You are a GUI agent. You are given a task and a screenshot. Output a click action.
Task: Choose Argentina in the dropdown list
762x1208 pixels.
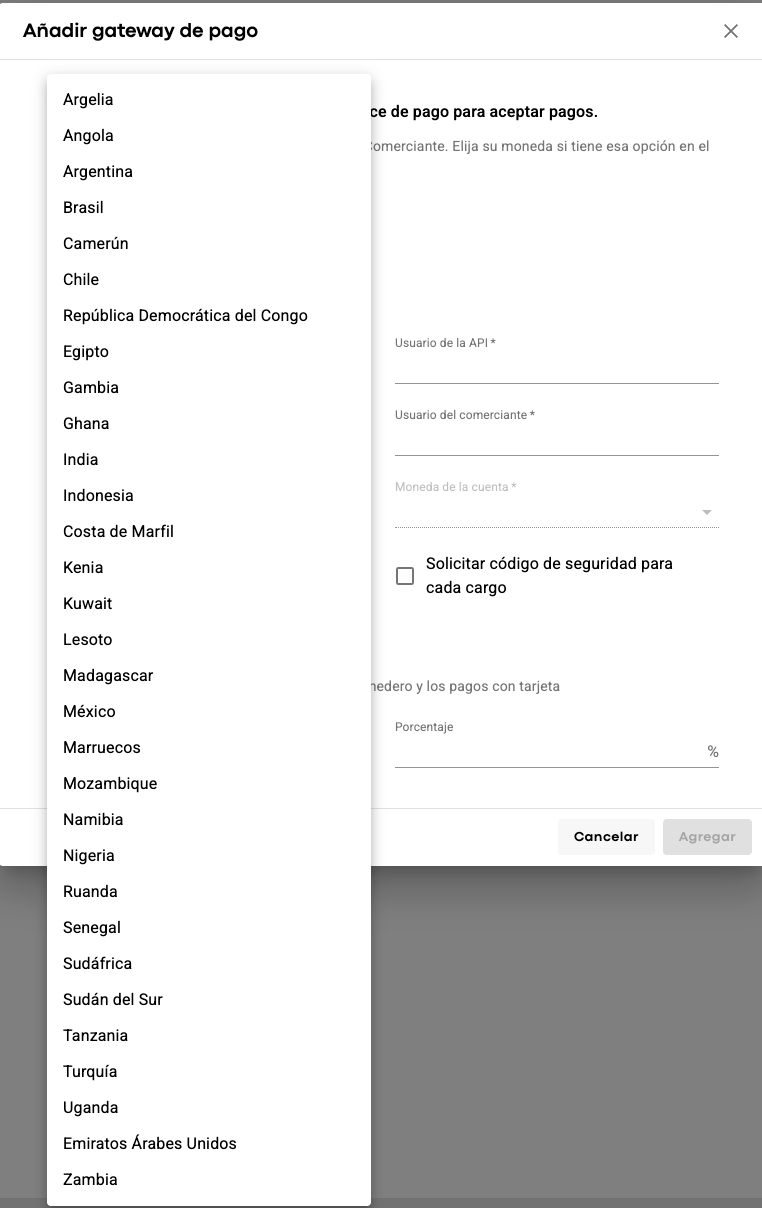tap(98, 171)
